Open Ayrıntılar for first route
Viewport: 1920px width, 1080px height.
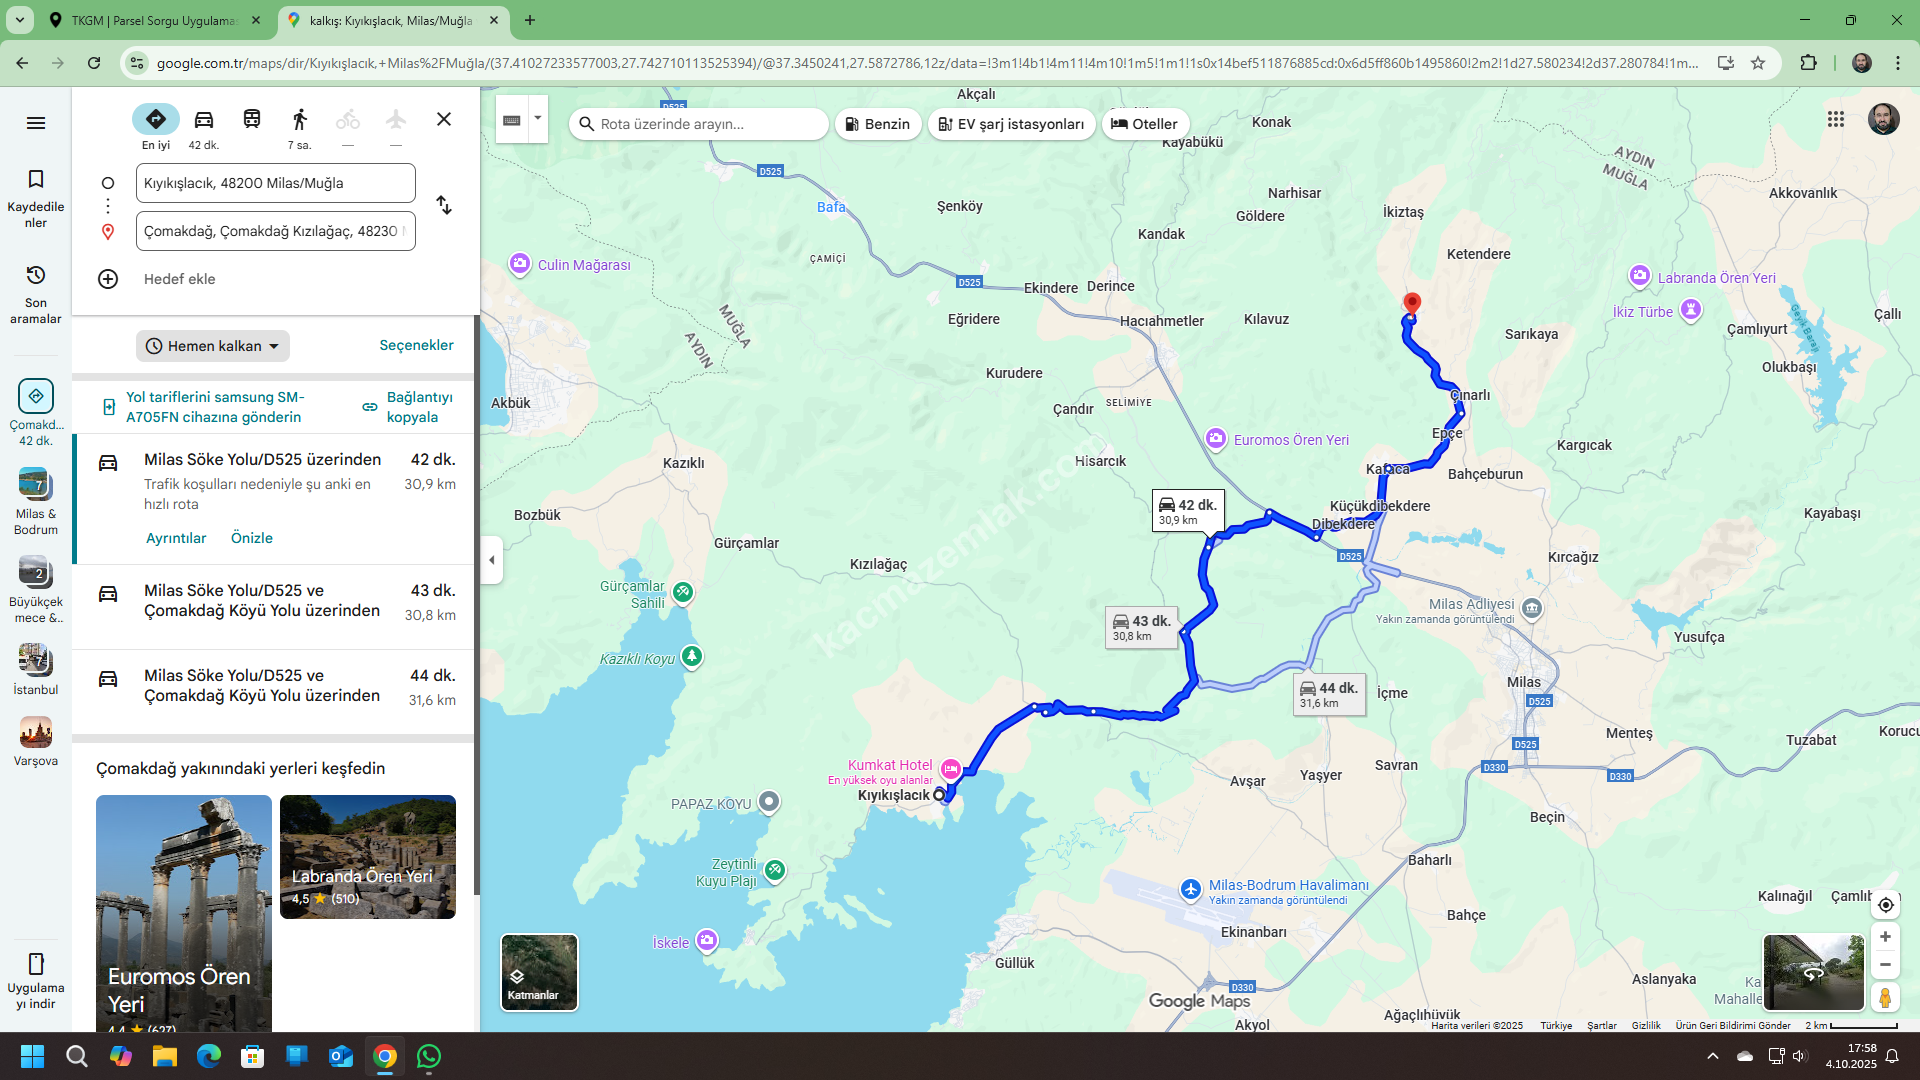(x=176, y=538)
